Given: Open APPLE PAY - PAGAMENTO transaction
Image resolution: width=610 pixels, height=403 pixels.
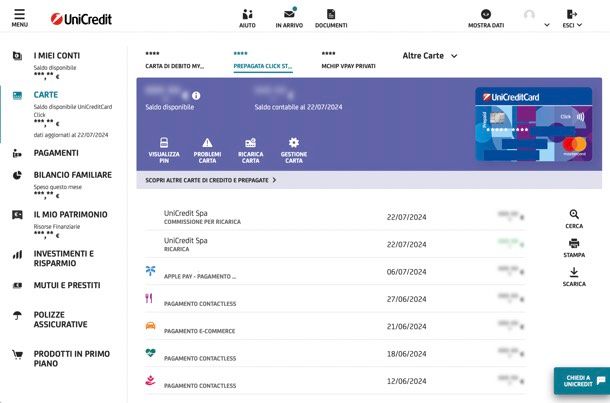Looking at the screenshot, I should (x=335, y=272).
